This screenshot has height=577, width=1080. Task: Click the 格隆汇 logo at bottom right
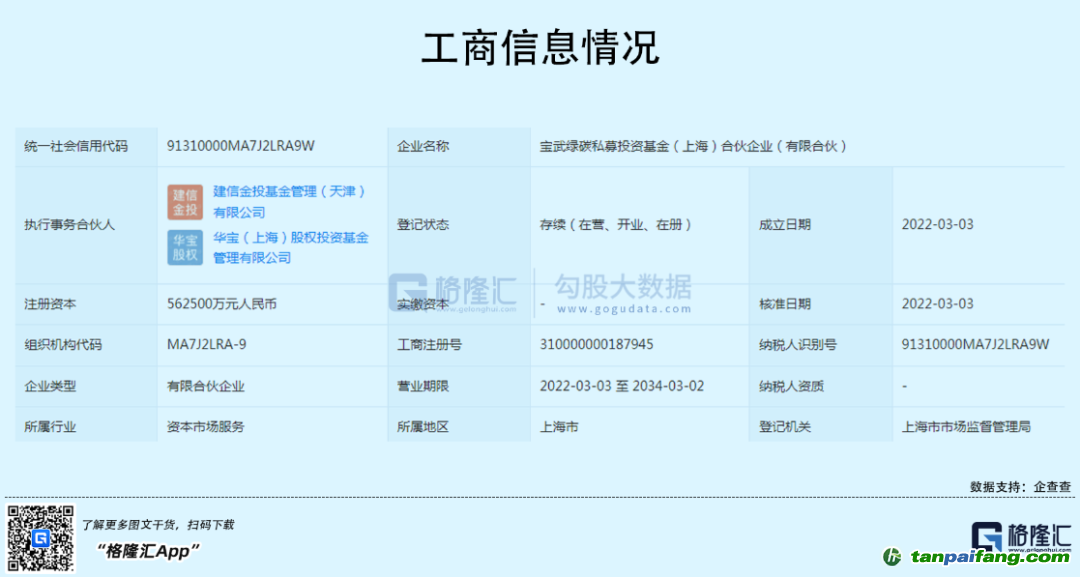[x=1021, y=537]
